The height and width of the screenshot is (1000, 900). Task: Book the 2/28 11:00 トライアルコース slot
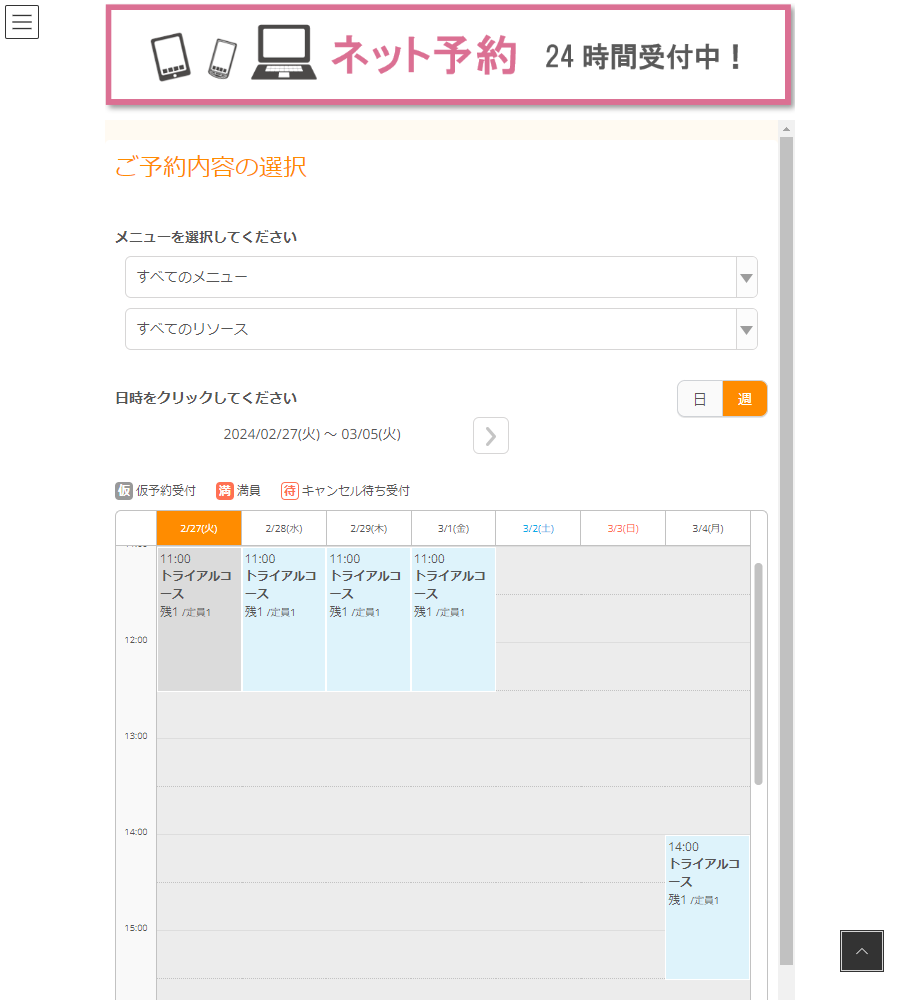tap(284, 619)
